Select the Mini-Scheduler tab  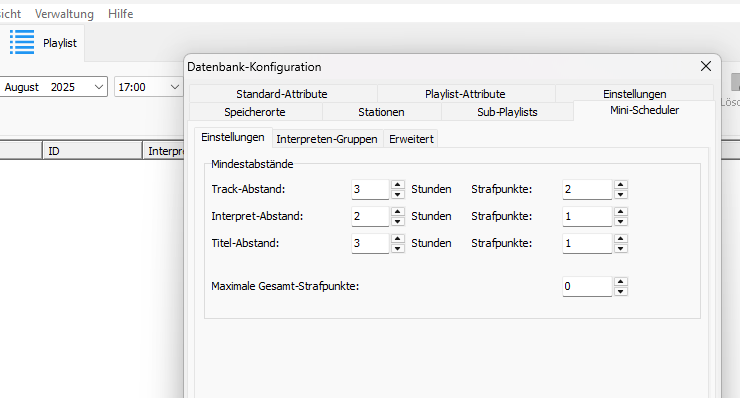pyautogui.click(x=644, y=110)
